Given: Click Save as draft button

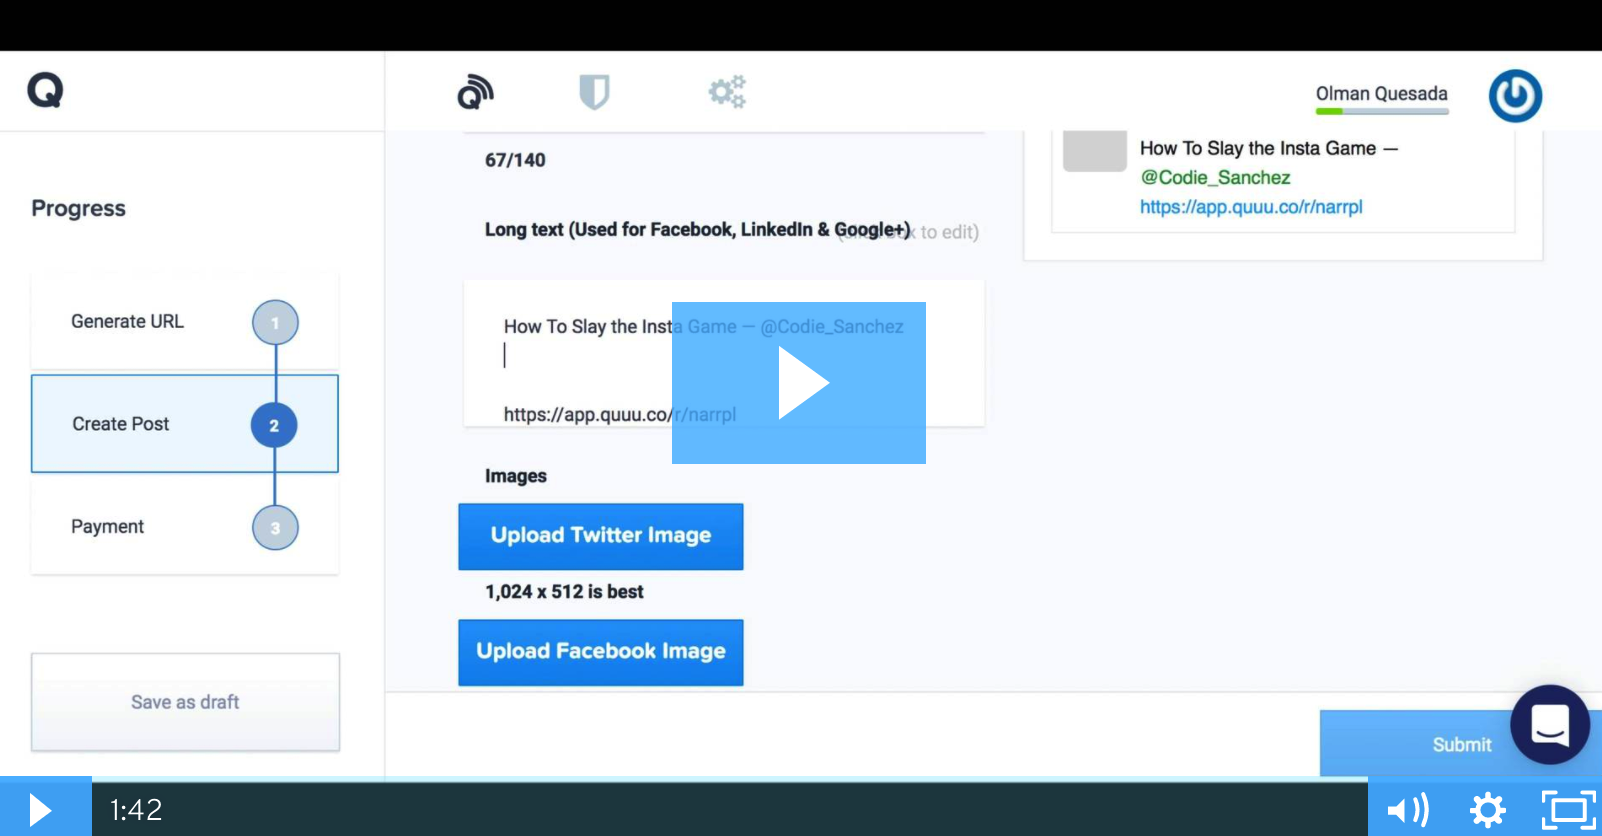Looking at the screenshot, I should pyautogui.click(x=185, y=702).
